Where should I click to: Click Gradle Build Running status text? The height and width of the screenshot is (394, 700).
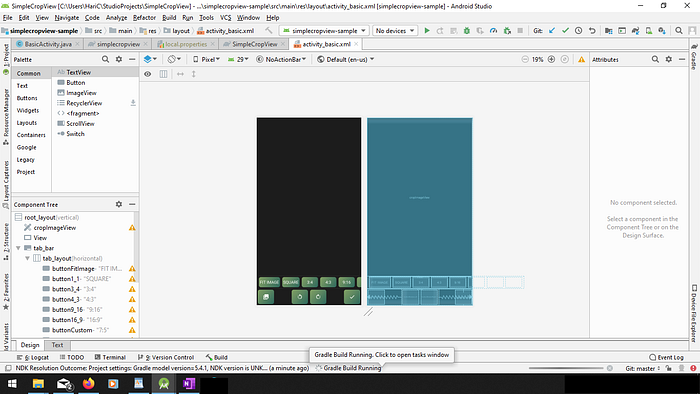(352, 368)
